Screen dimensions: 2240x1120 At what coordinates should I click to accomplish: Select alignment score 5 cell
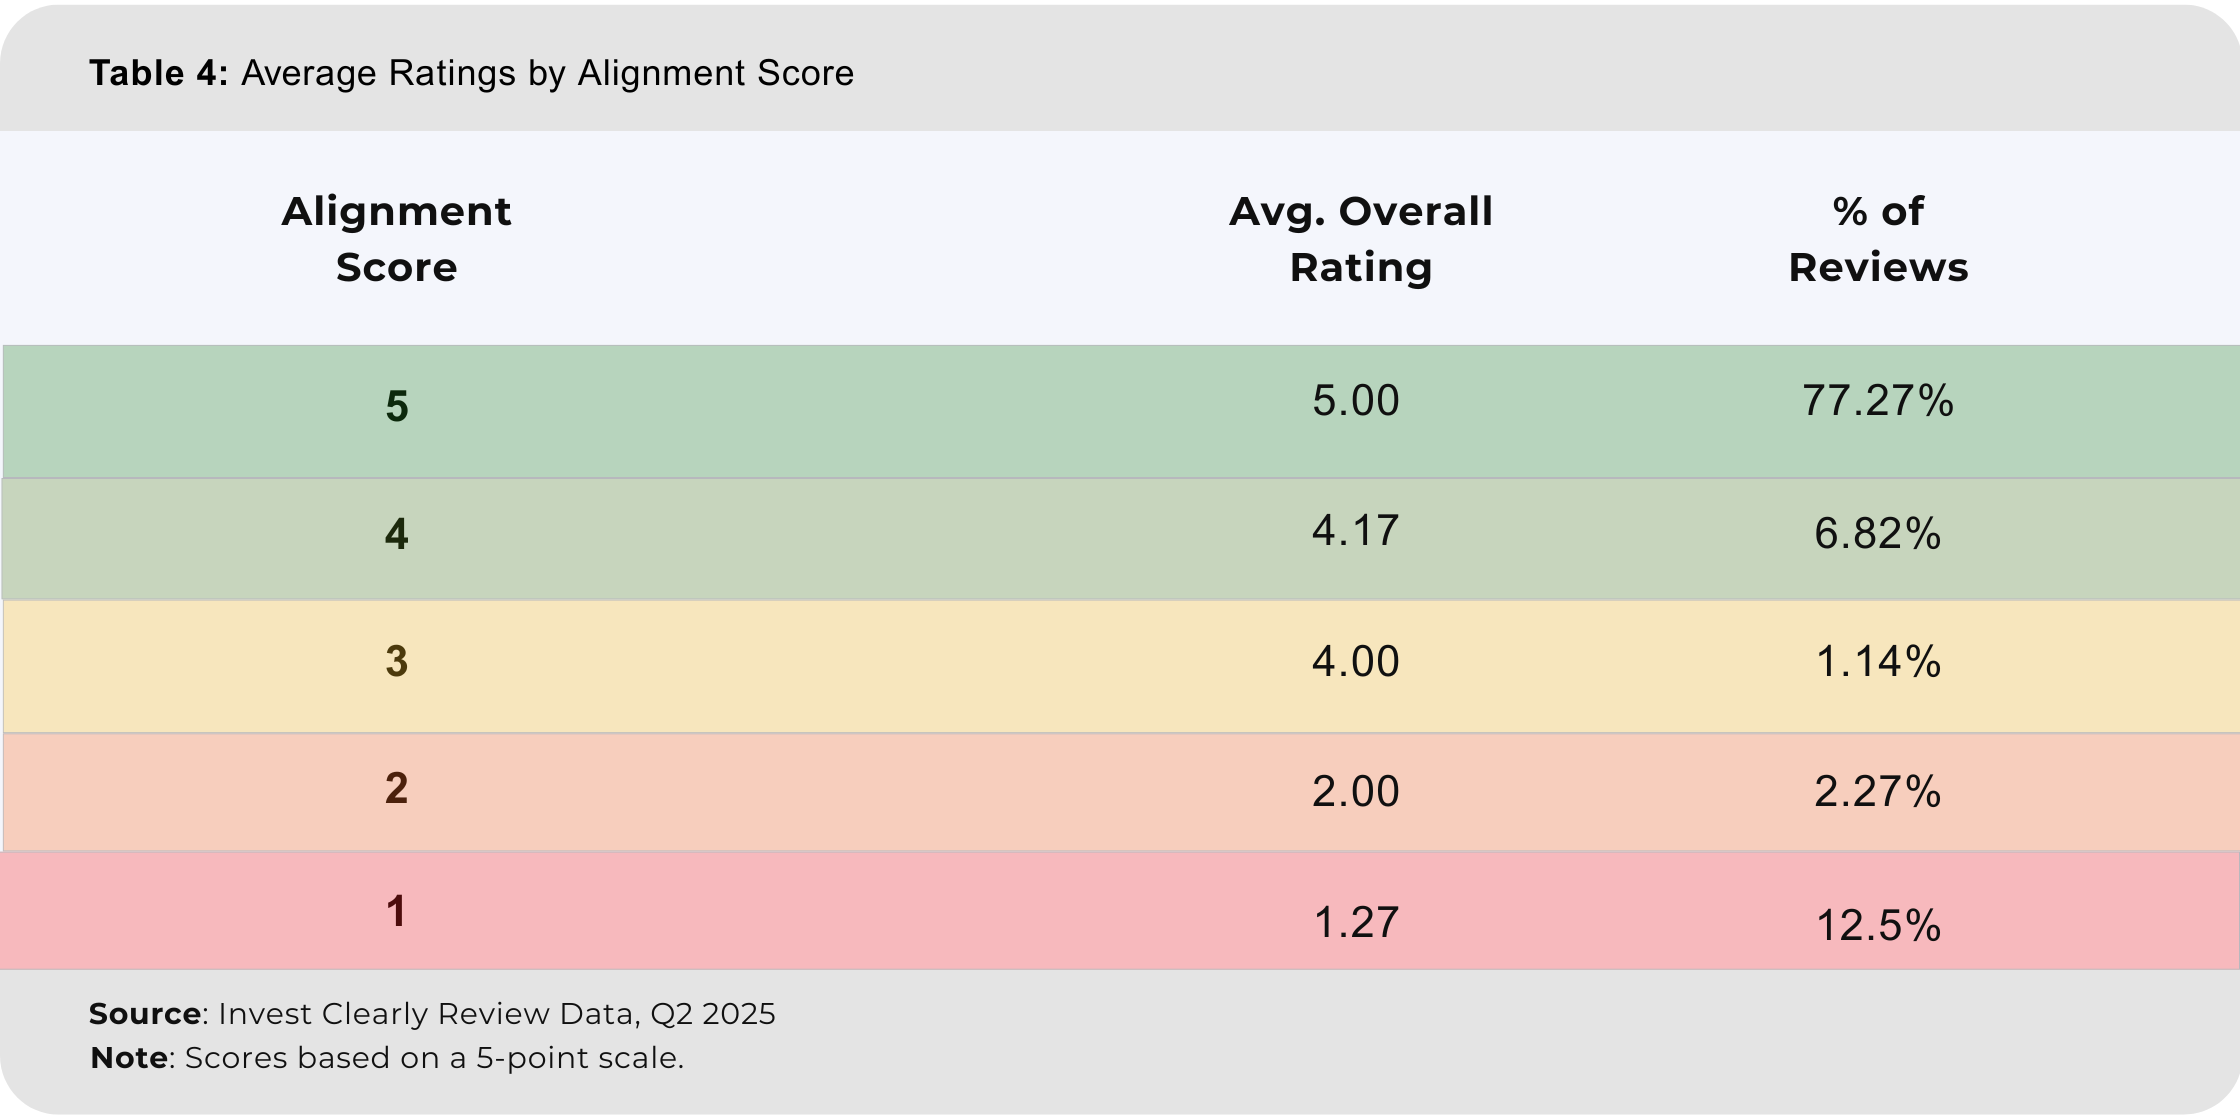(397, 407)
